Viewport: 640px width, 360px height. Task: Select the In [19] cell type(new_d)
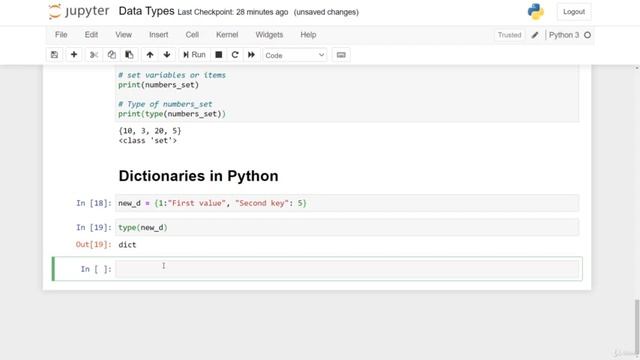(347, 227)
